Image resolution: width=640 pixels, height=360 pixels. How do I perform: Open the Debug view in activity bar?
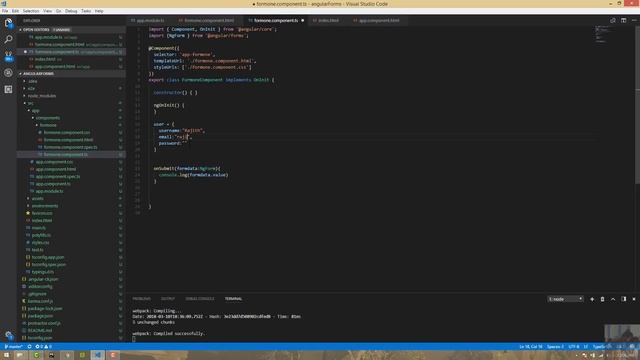click(x=8, y=73)
